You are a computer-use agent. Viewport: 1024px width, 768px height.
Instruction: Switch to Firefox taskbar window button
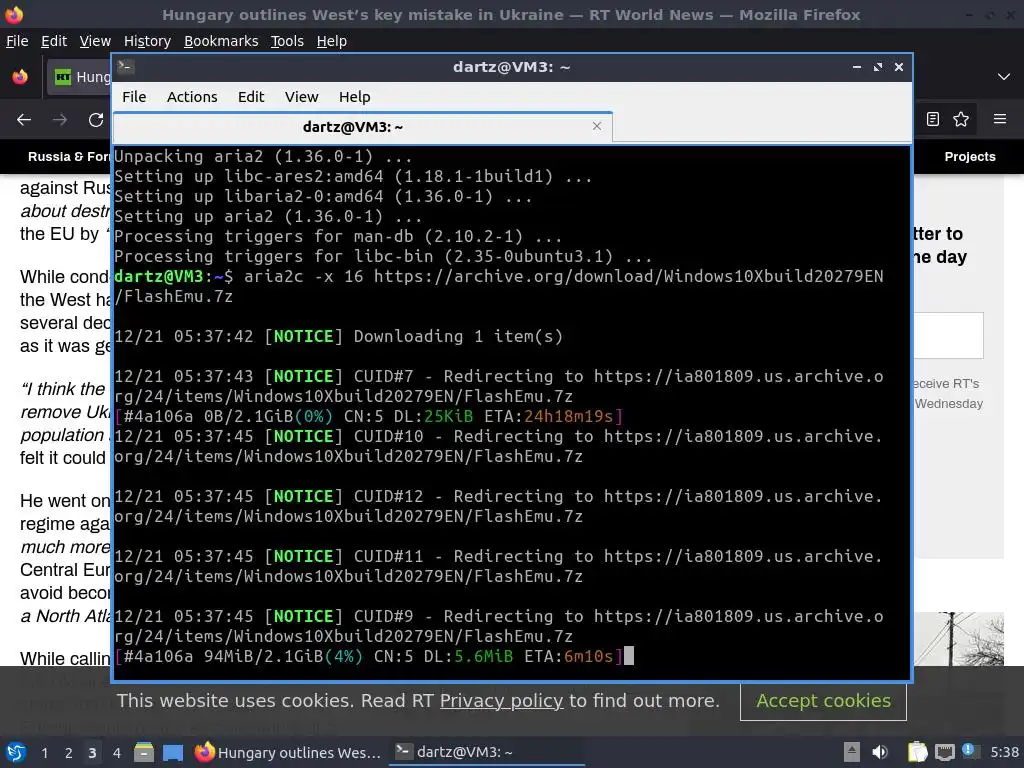pos(288,752)
